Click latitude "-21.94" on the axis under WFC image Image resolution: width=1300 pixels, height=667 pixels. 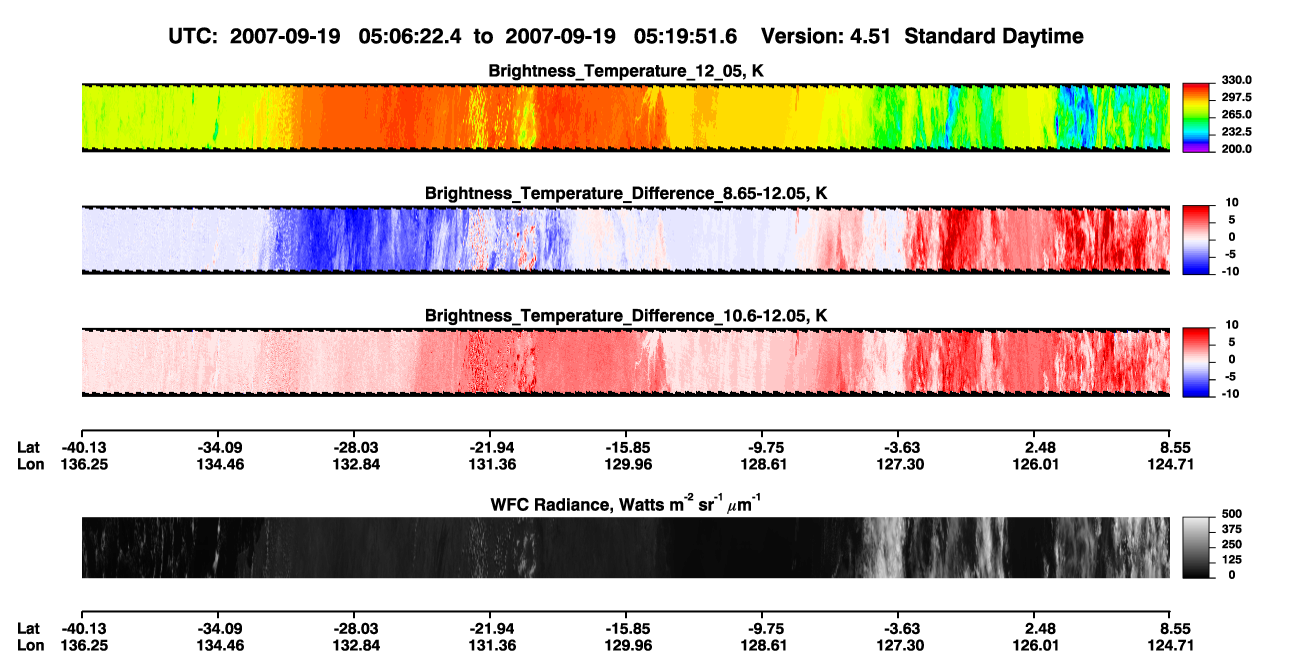click(489, 628)
